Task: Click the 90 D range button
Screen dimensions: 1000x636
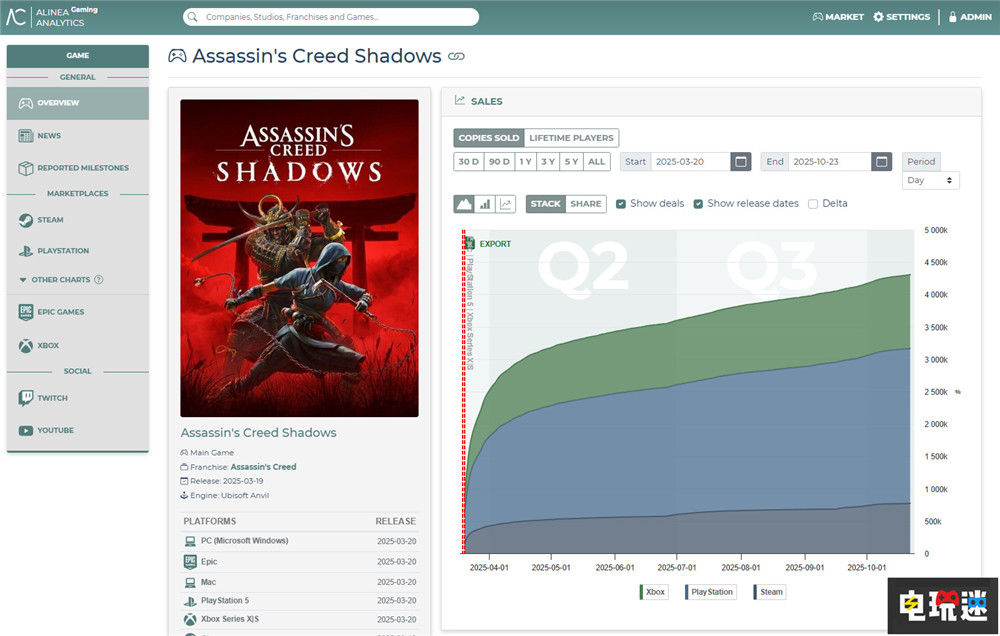Action: coord(499,162)
